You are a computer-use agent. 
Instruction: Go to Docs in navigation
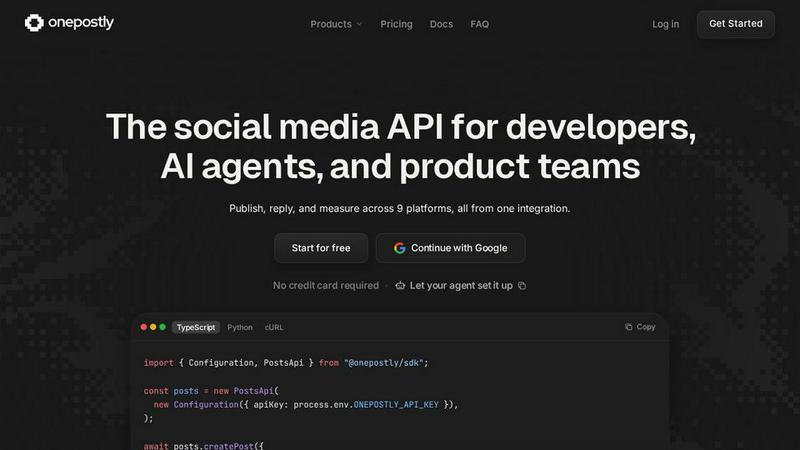[441, 24]
